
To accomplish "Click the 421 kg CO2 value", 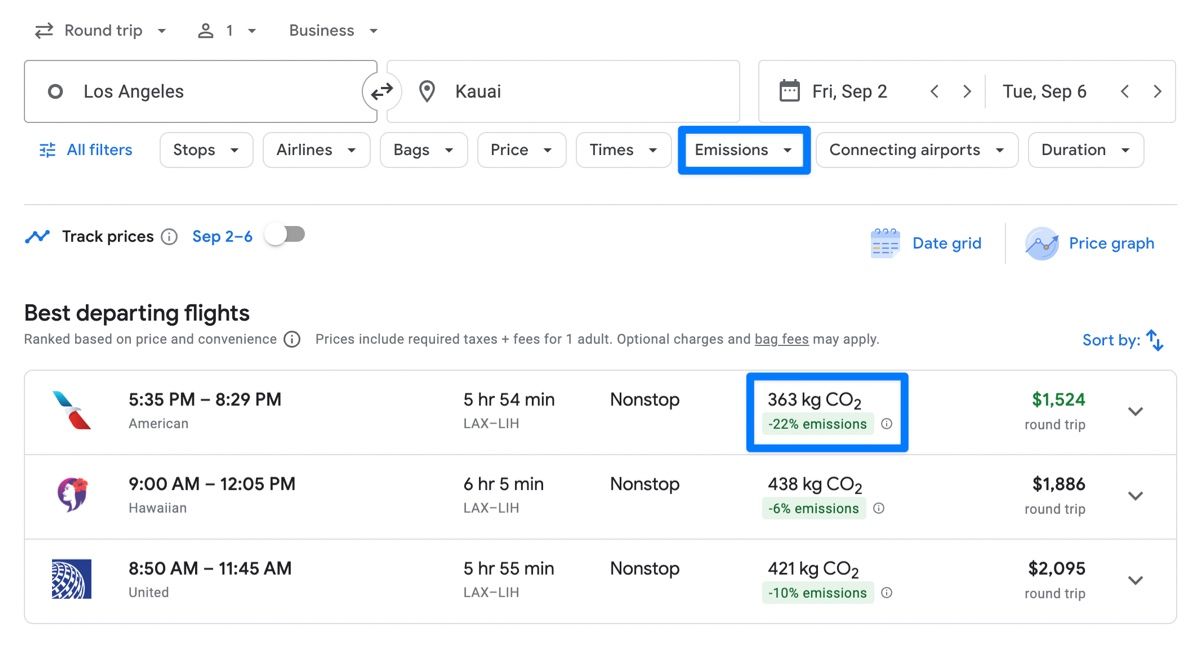I will (x=813, y=570).
